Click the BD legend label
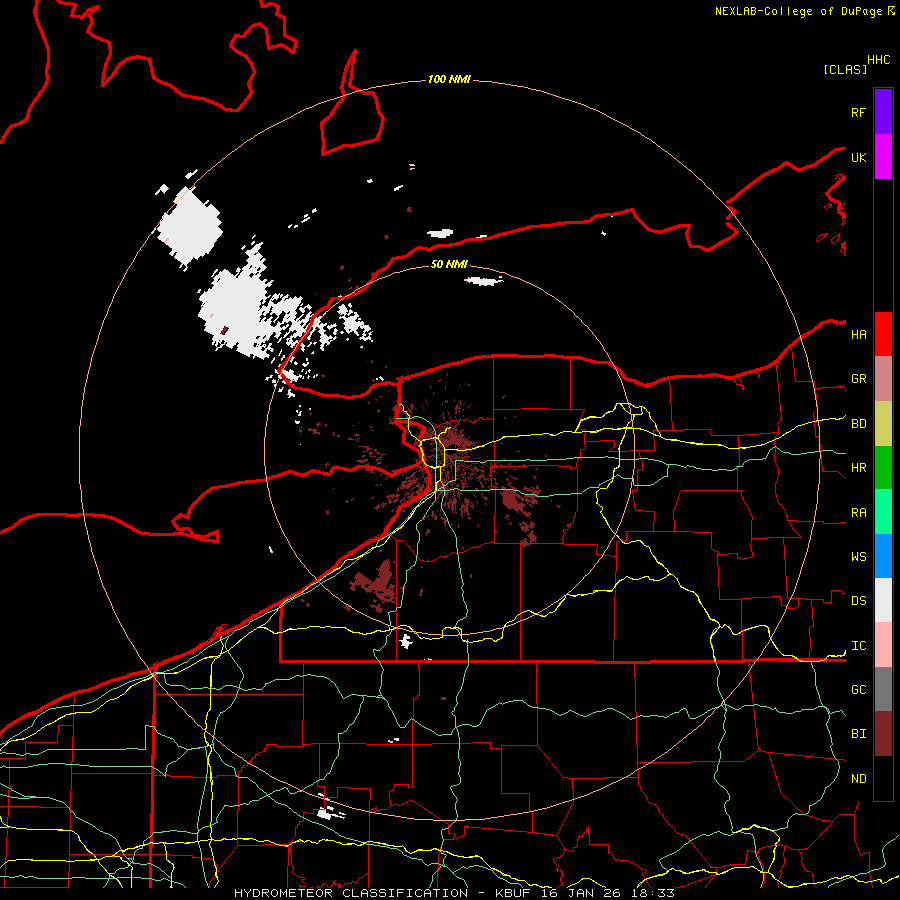The image size is (900, 900). [x=858, y=424]
